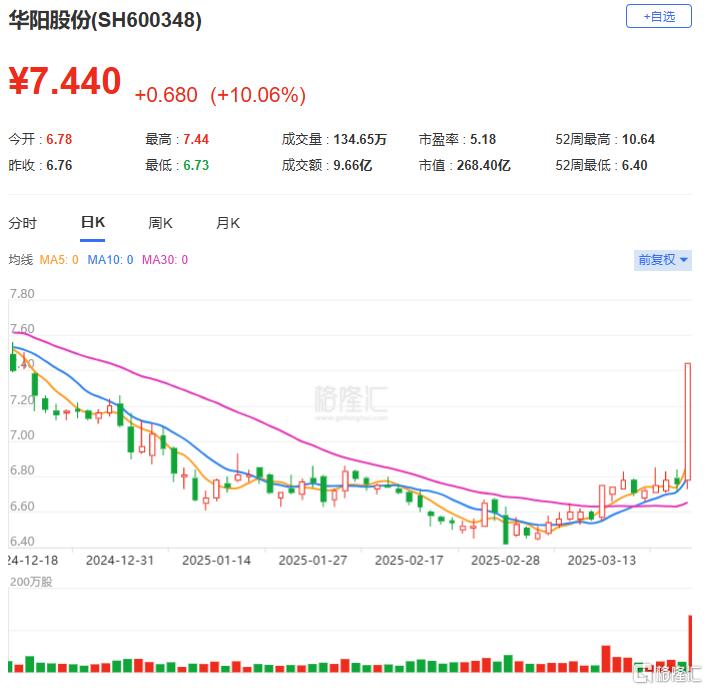Click the price change amount +0.680
This screenshot has width=708, height=690.
166,95
